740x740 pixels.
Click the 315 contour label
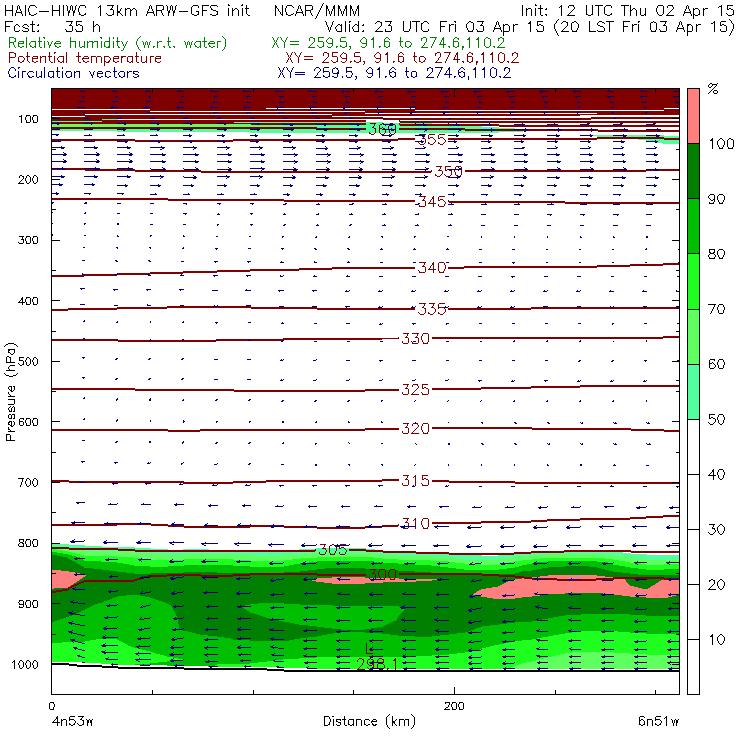tap(416, 480)
